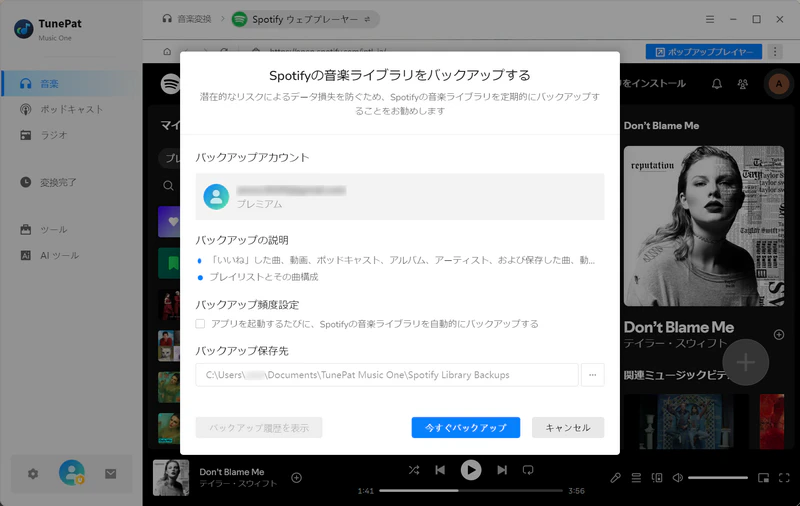Click キャンセル button
This screenshot has width=800, height=506.
point(568,427)
